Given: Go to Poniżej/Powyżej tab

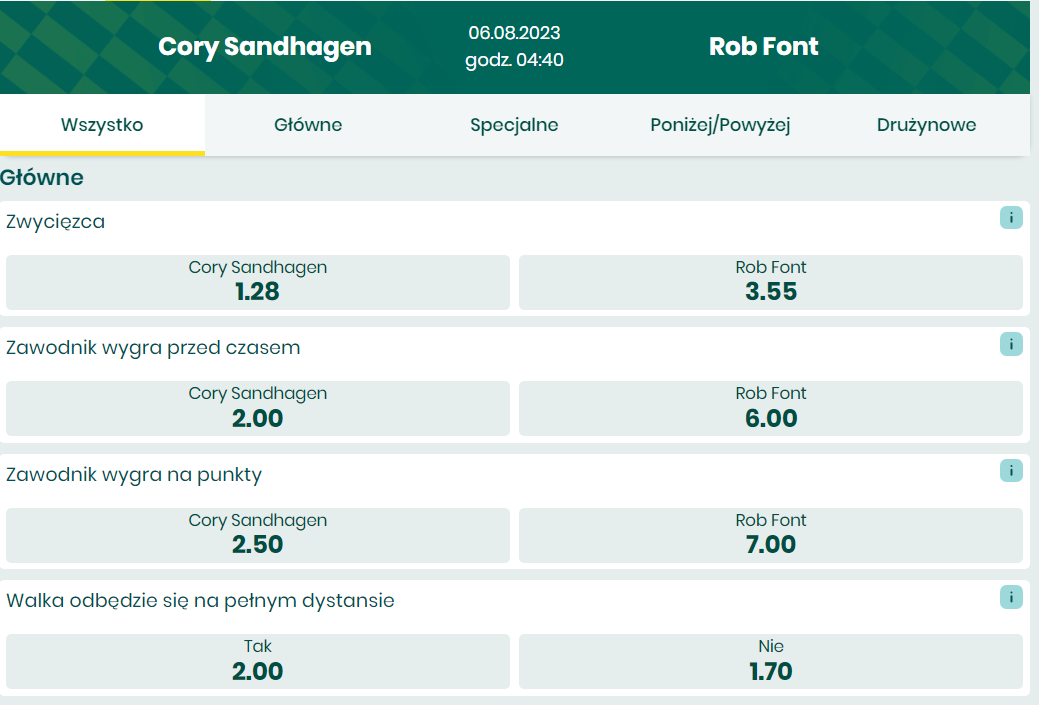Looking at the screenshot, I should [720, 125].
